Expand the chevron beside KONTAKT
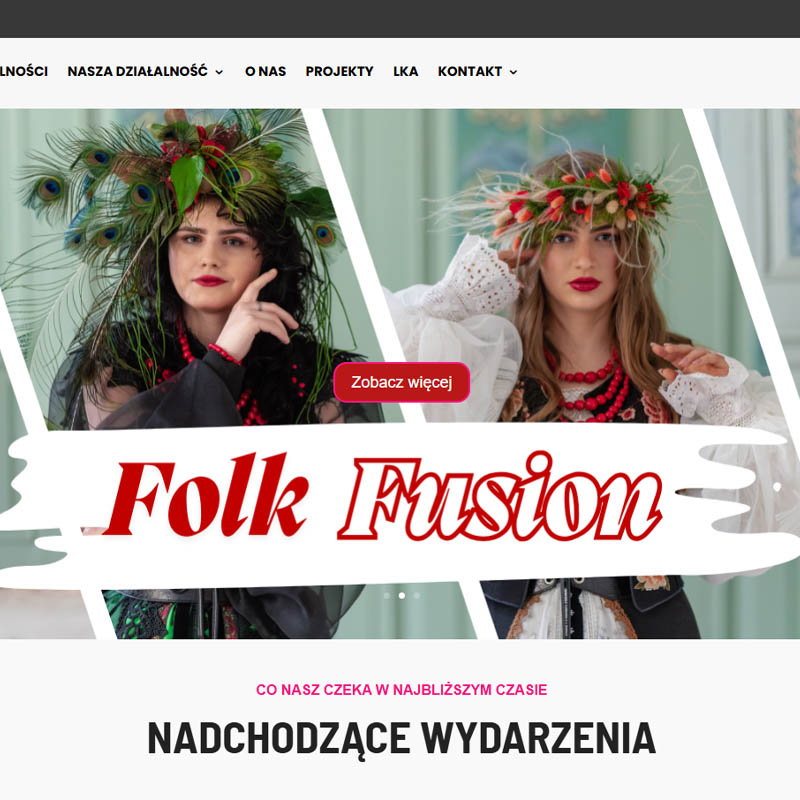 [x=513, y=72]
